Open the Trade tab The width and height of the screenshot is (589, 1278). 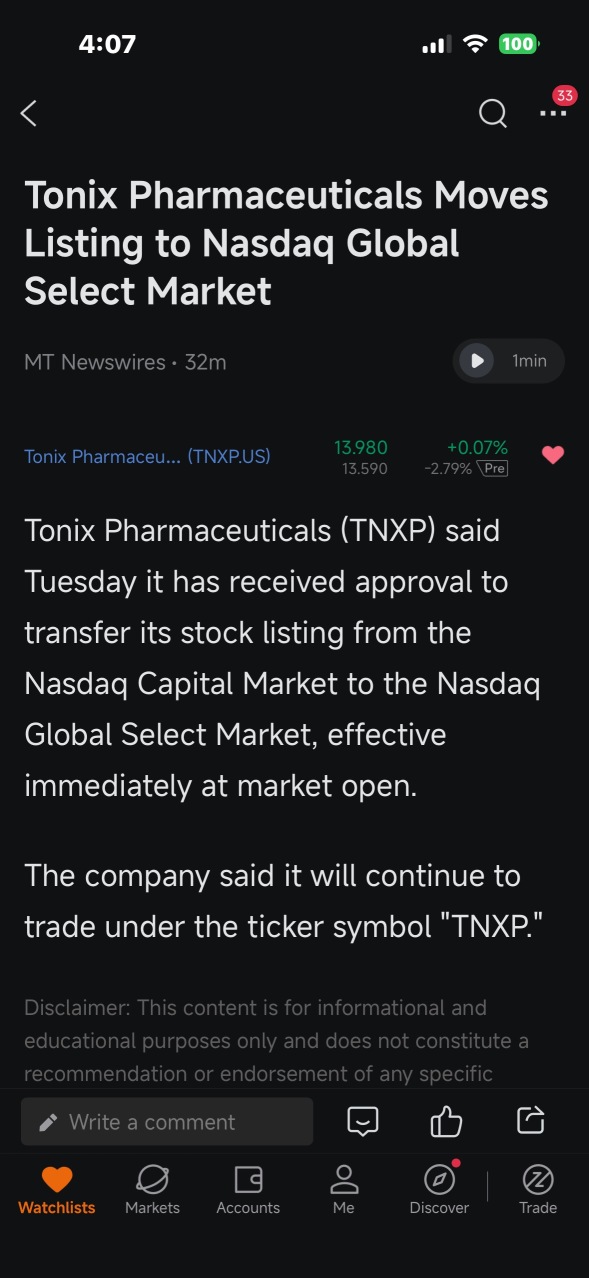tap(538, 1190)
